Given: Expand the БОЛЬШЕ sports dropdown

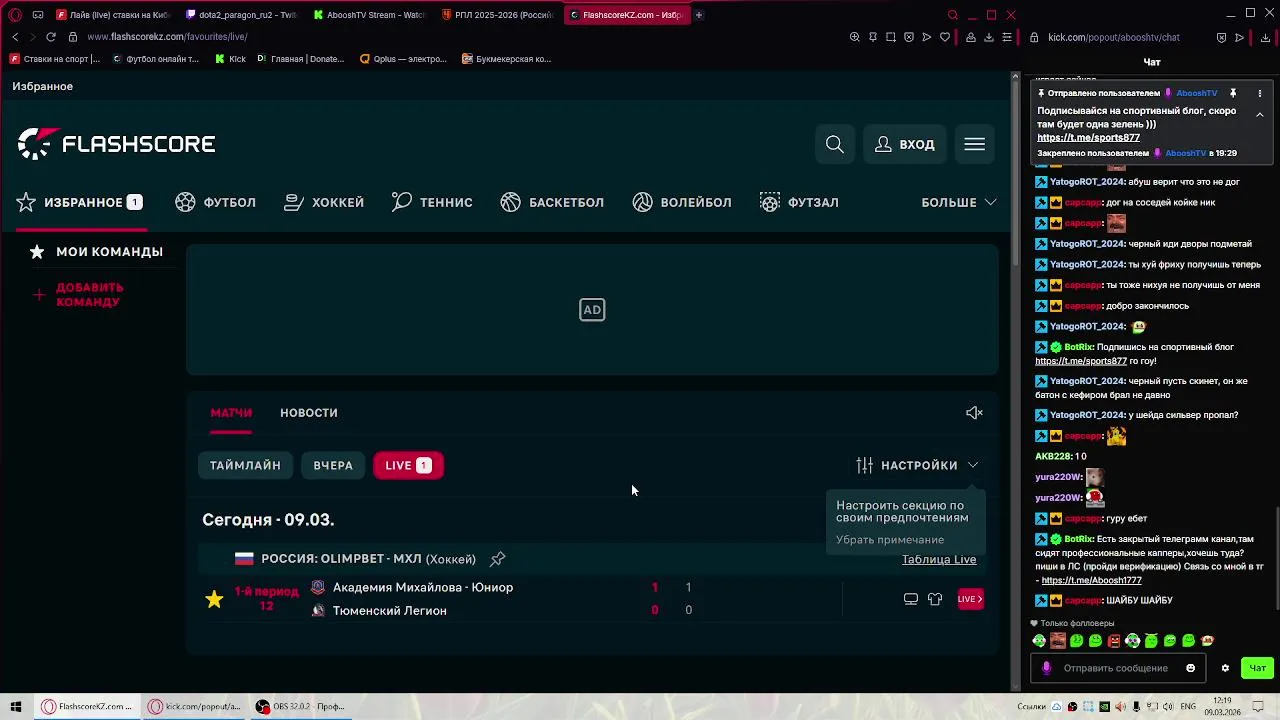Looking at the screenshot, I should coord(958,202).
